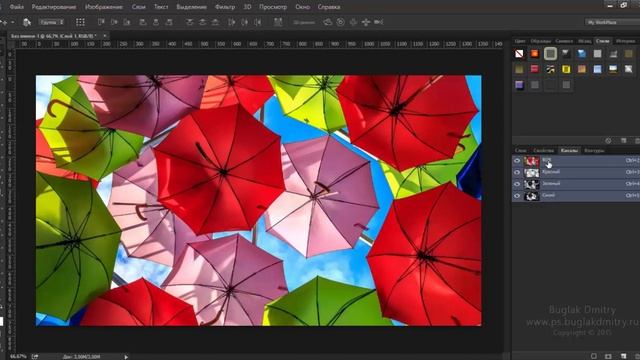Apply the blue glass style preset
This screenshot has width=640, height=360.
tap(582, 53)
